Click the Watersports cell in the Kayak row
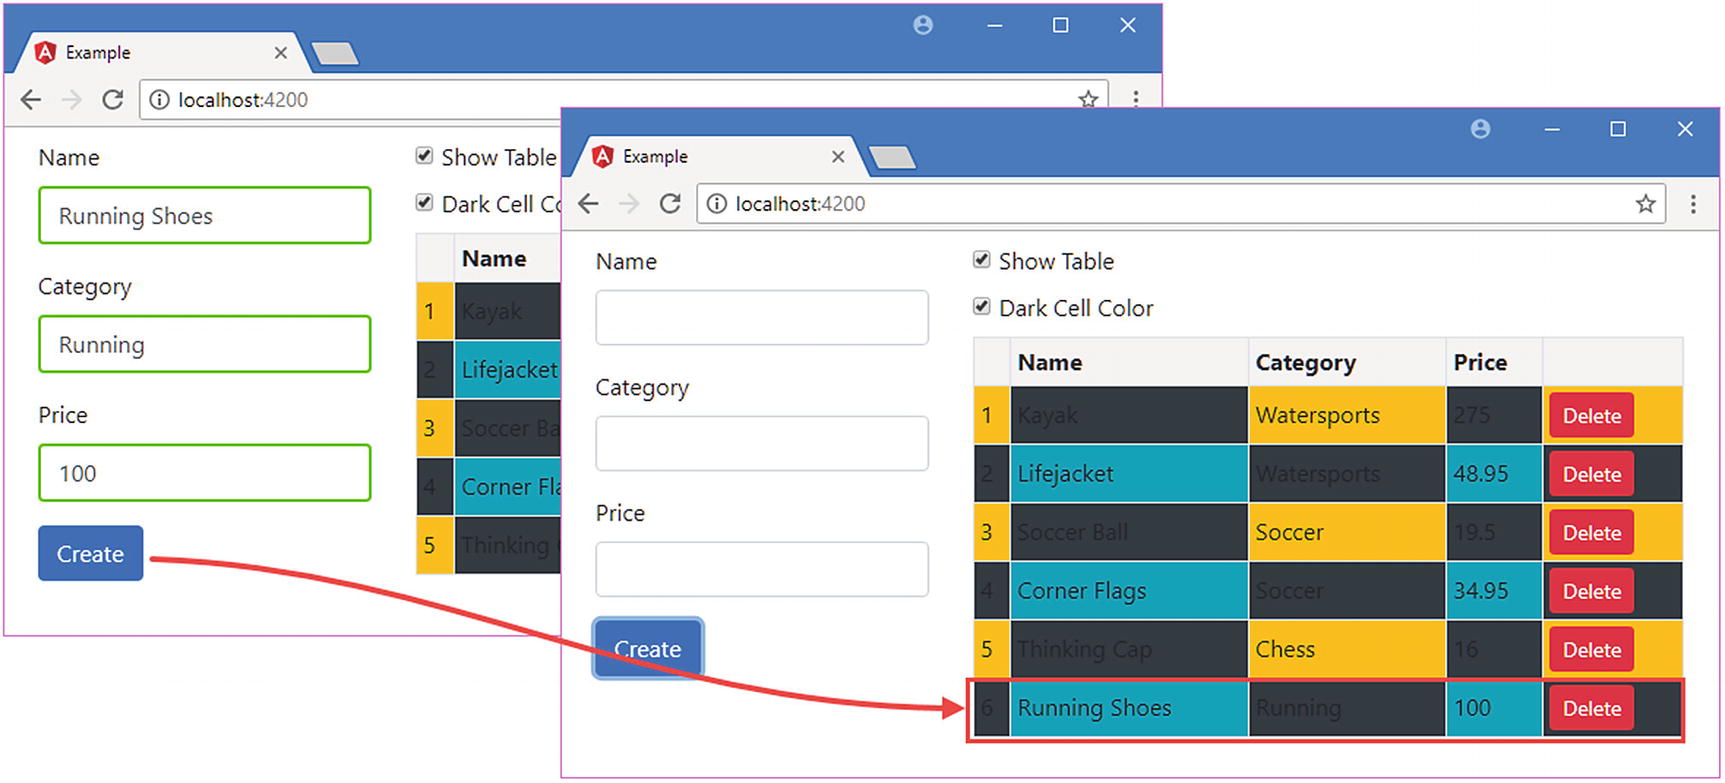Screen dimensions: 1725x783 [1347, 416]
